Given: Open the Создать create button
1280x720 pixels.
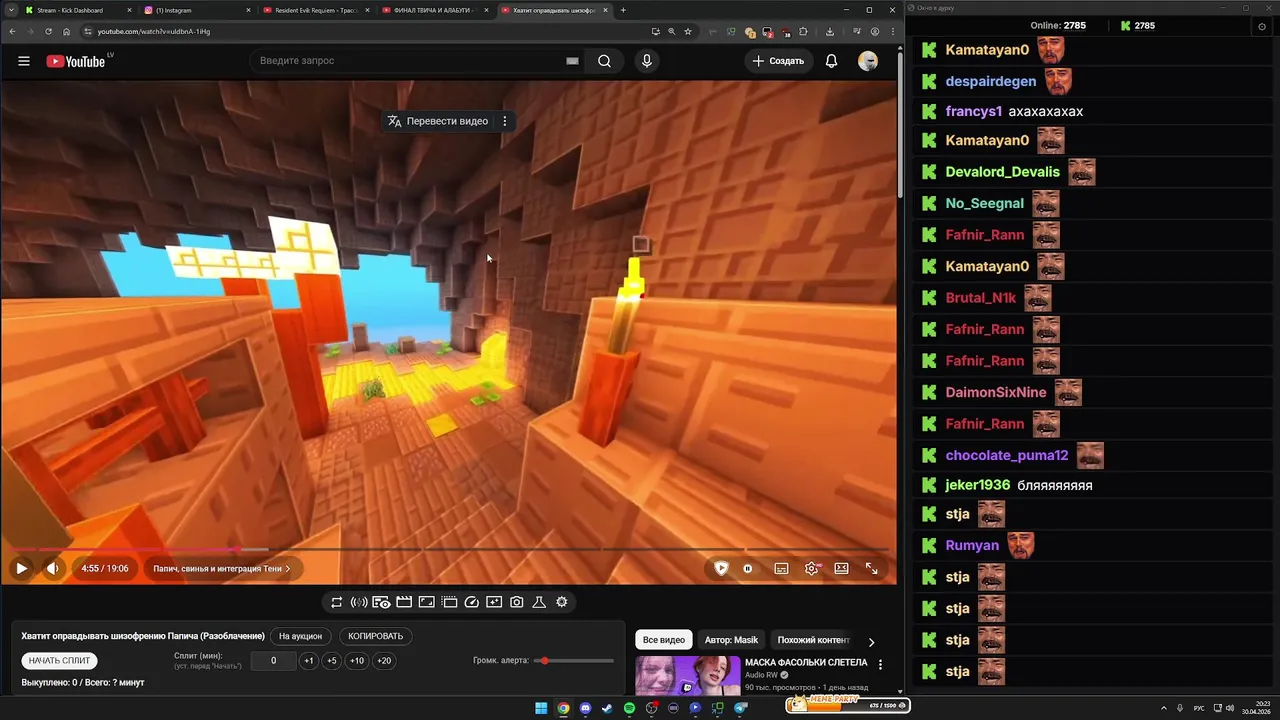Looking at the screenshot, I should [777, 61].
